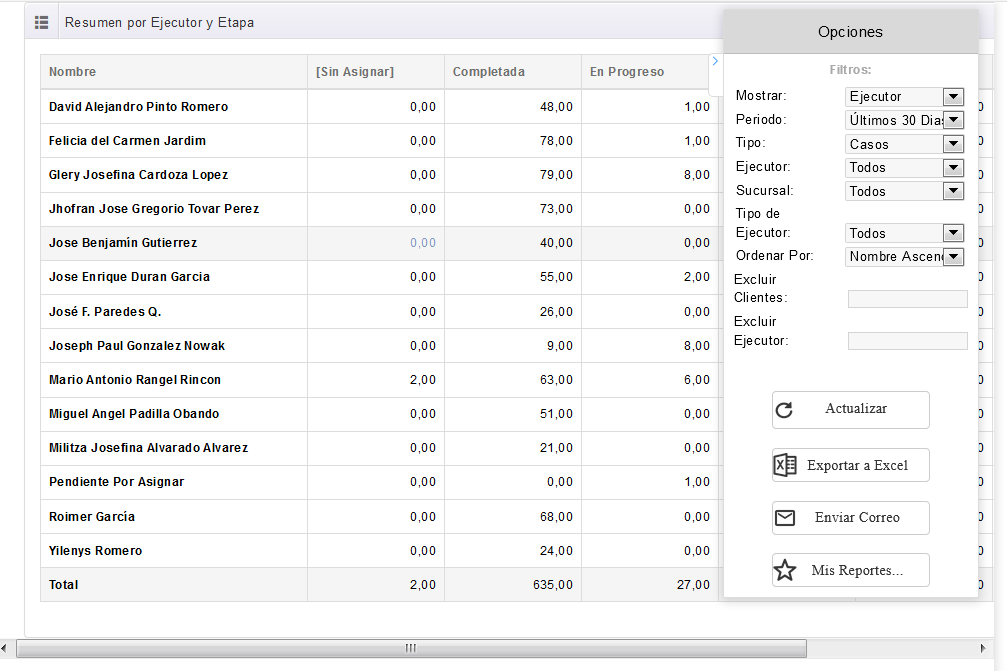Image resolution: width=1007 pixels, height=671 pixels.
Task: Click the refresh icon on Actualizar
Action: [785, 409]
